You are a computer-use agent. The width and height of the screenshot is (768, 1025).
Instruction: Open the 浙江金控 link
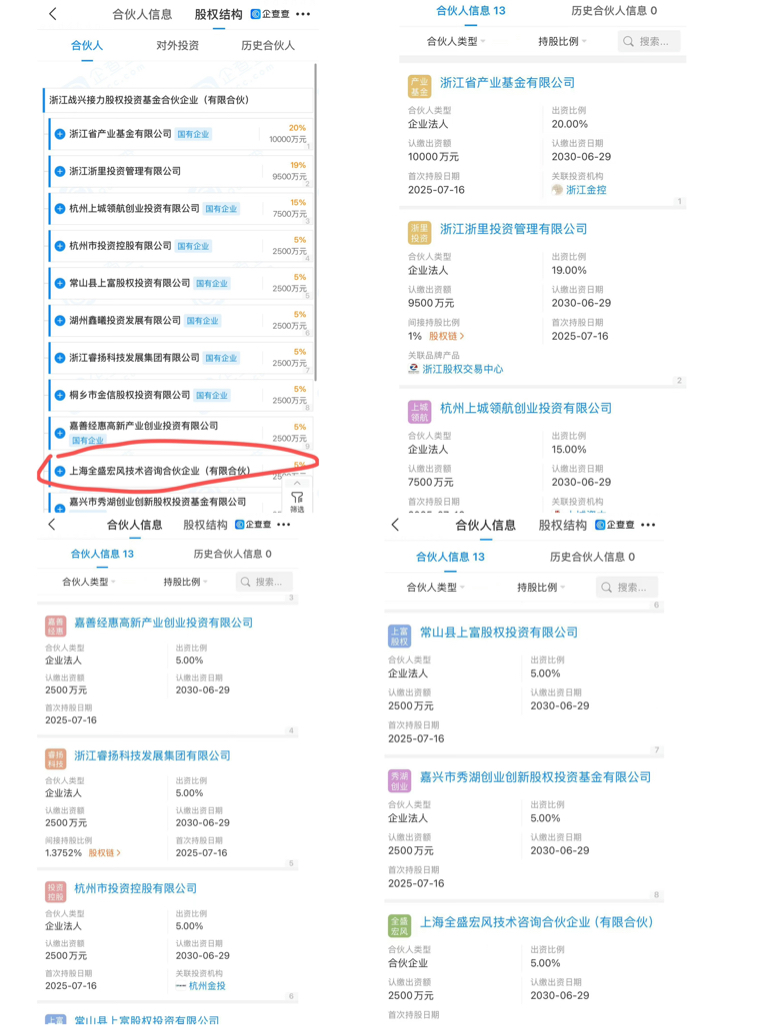point(586,190)
